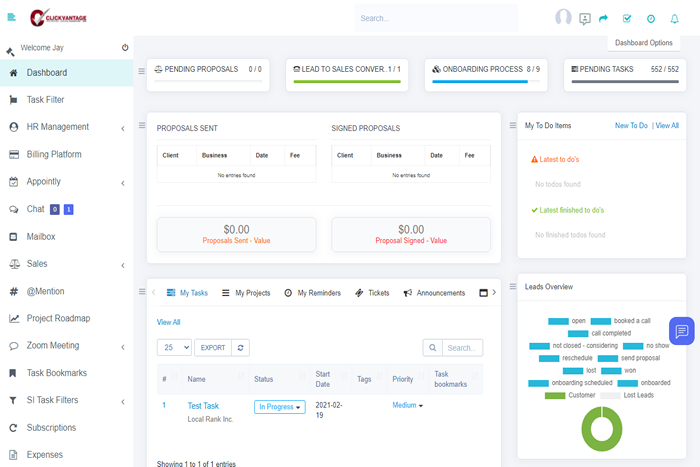
Task: Click View All in My To Do Items
Action: [667, 126]
